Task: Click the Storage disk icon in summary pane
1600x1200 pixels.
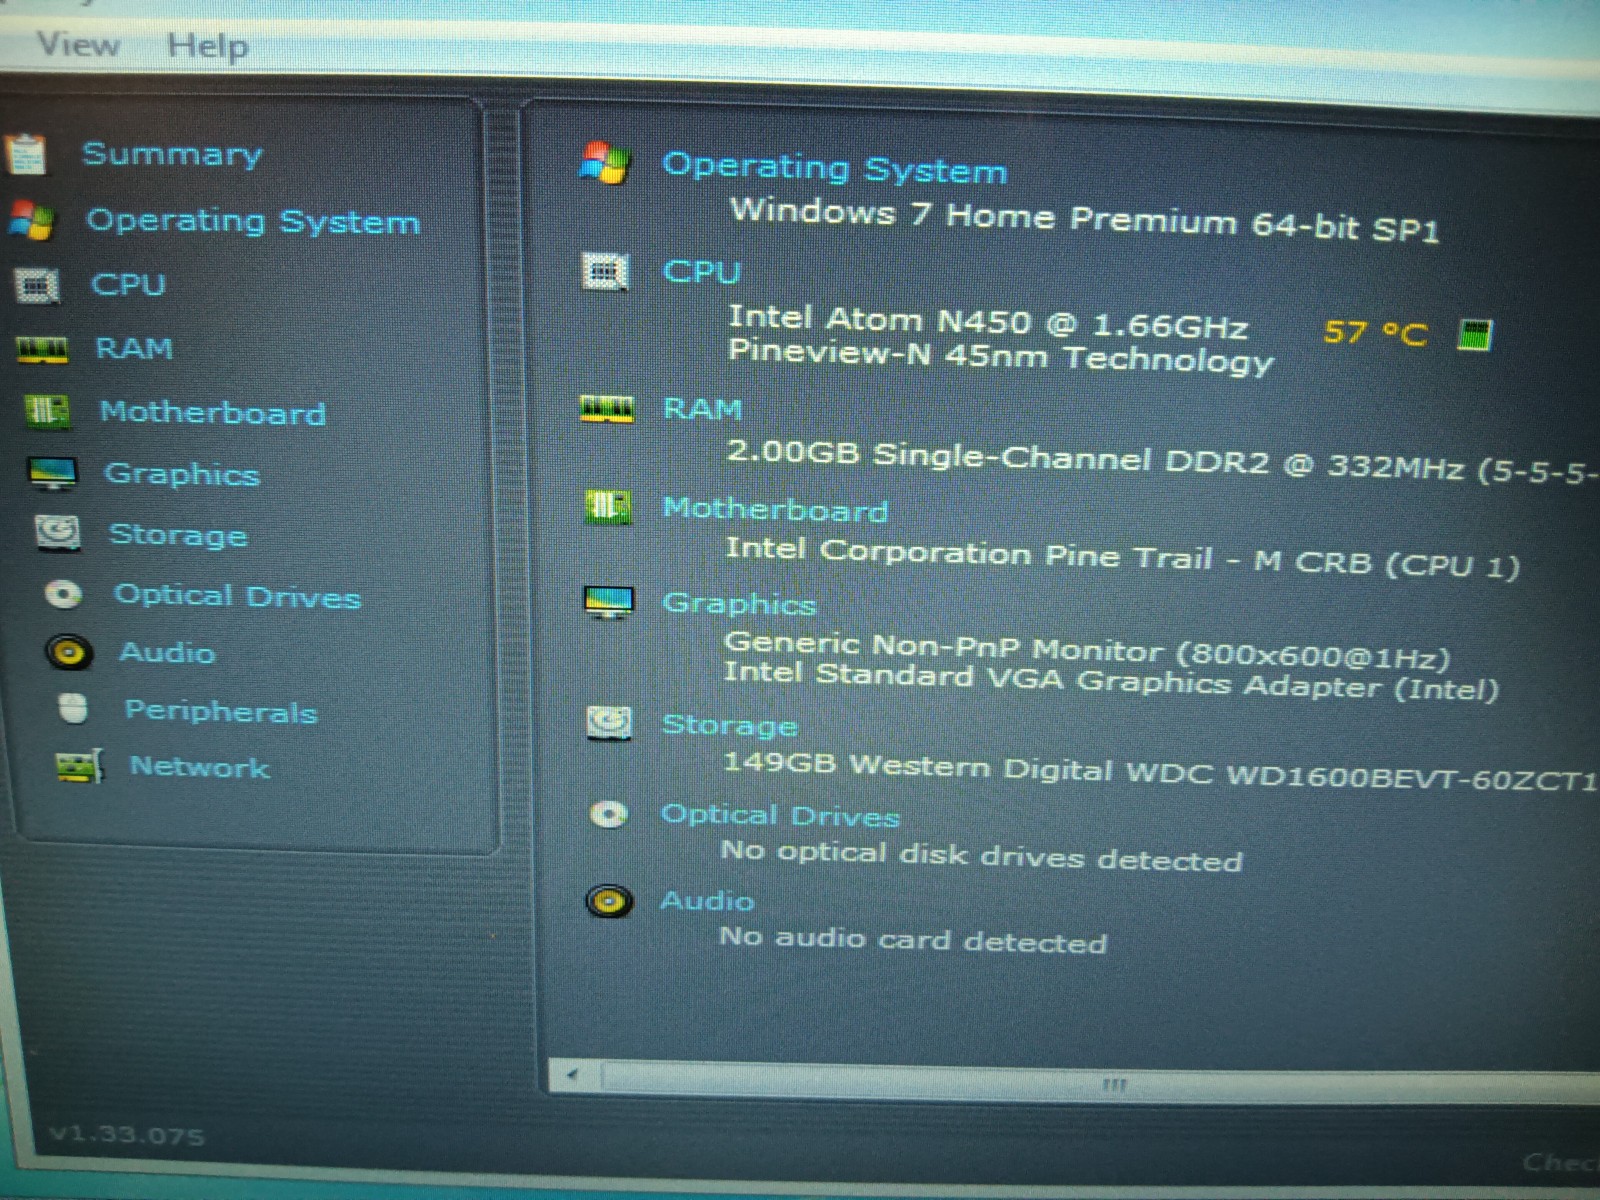Action: tap(609, 722)
